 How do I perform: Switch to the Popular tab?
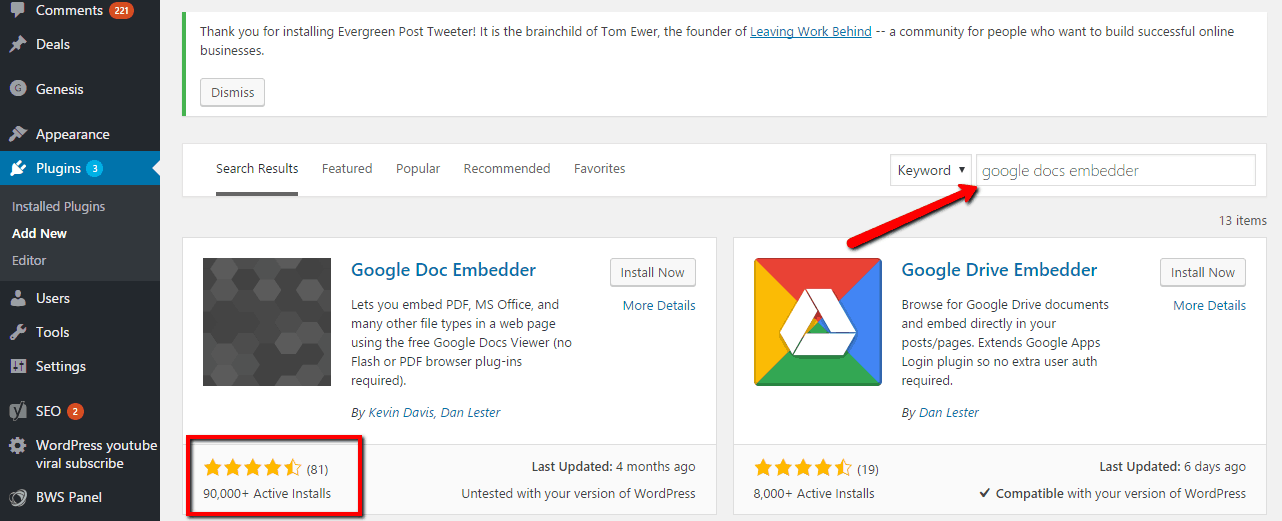(x=418, y=169)
